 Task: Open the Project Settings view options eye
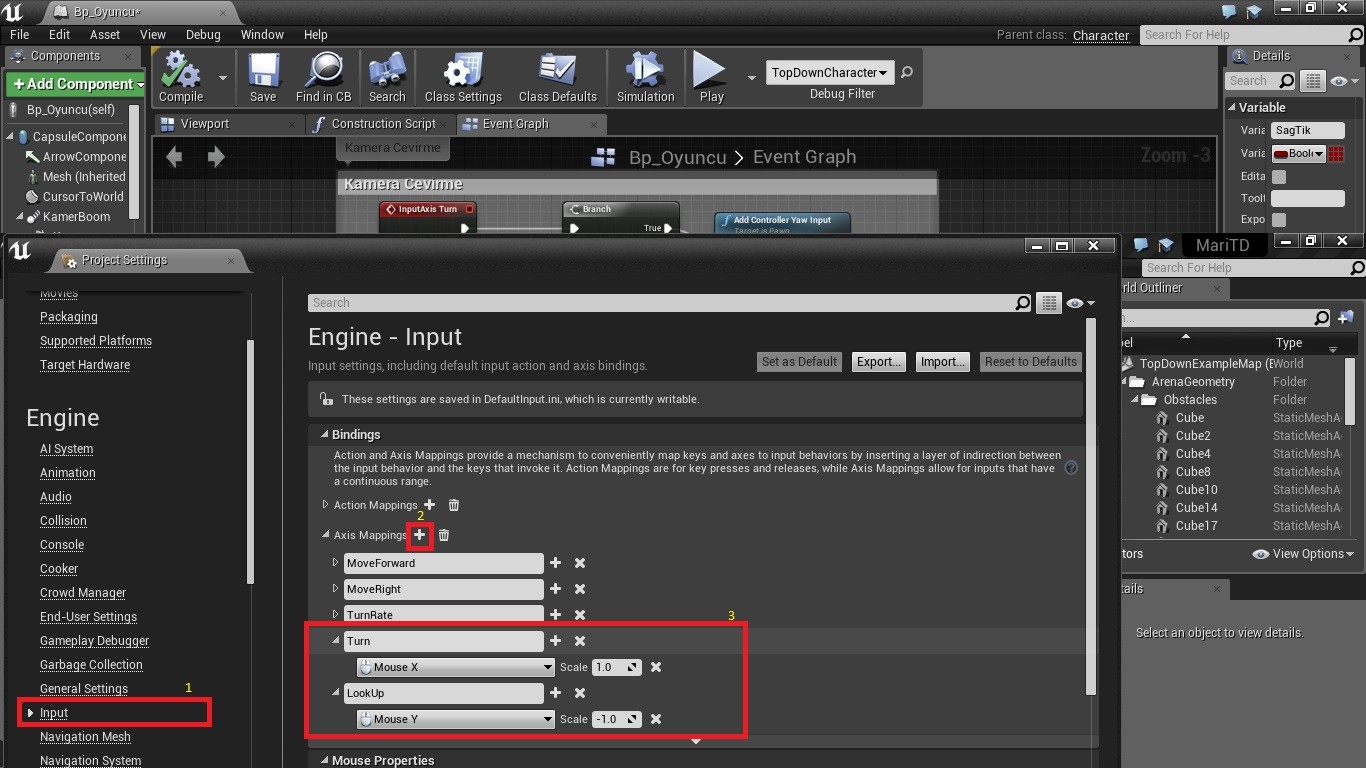[x=1080, y=303]
